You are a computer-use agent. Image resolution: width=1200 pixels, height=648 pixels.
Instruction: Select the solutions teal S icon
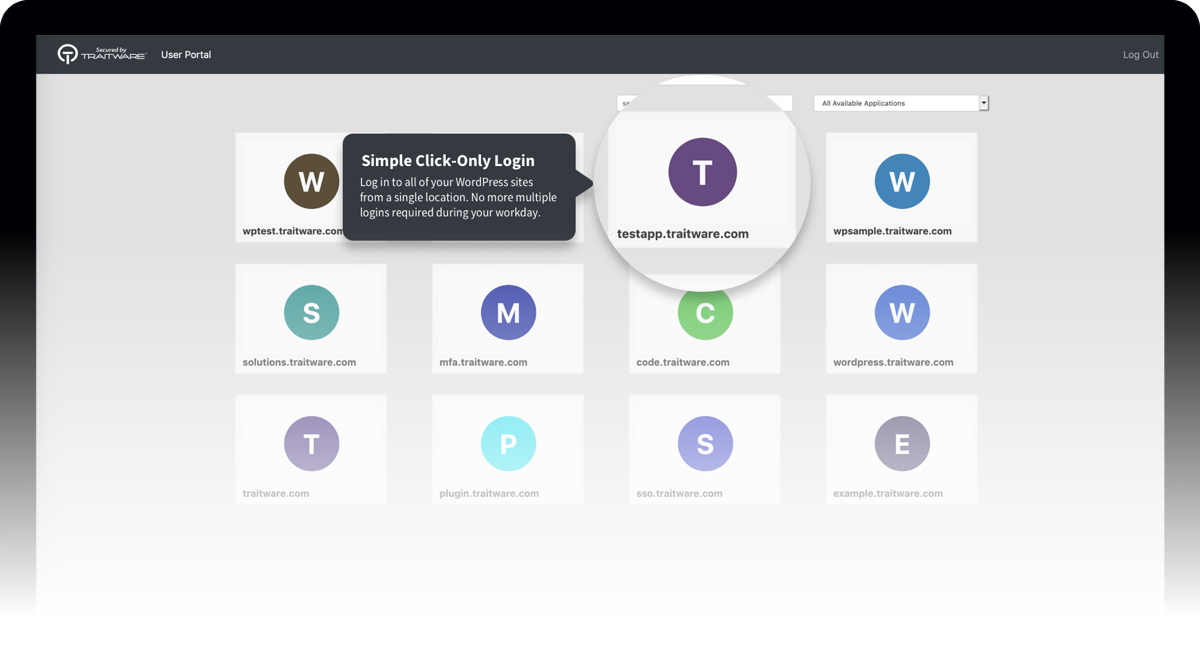click(312, 312)
